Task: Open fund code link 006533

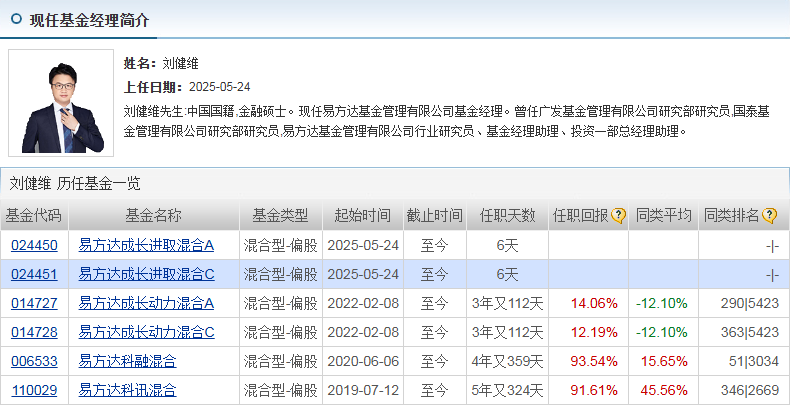Action: [x=34, y=361]
